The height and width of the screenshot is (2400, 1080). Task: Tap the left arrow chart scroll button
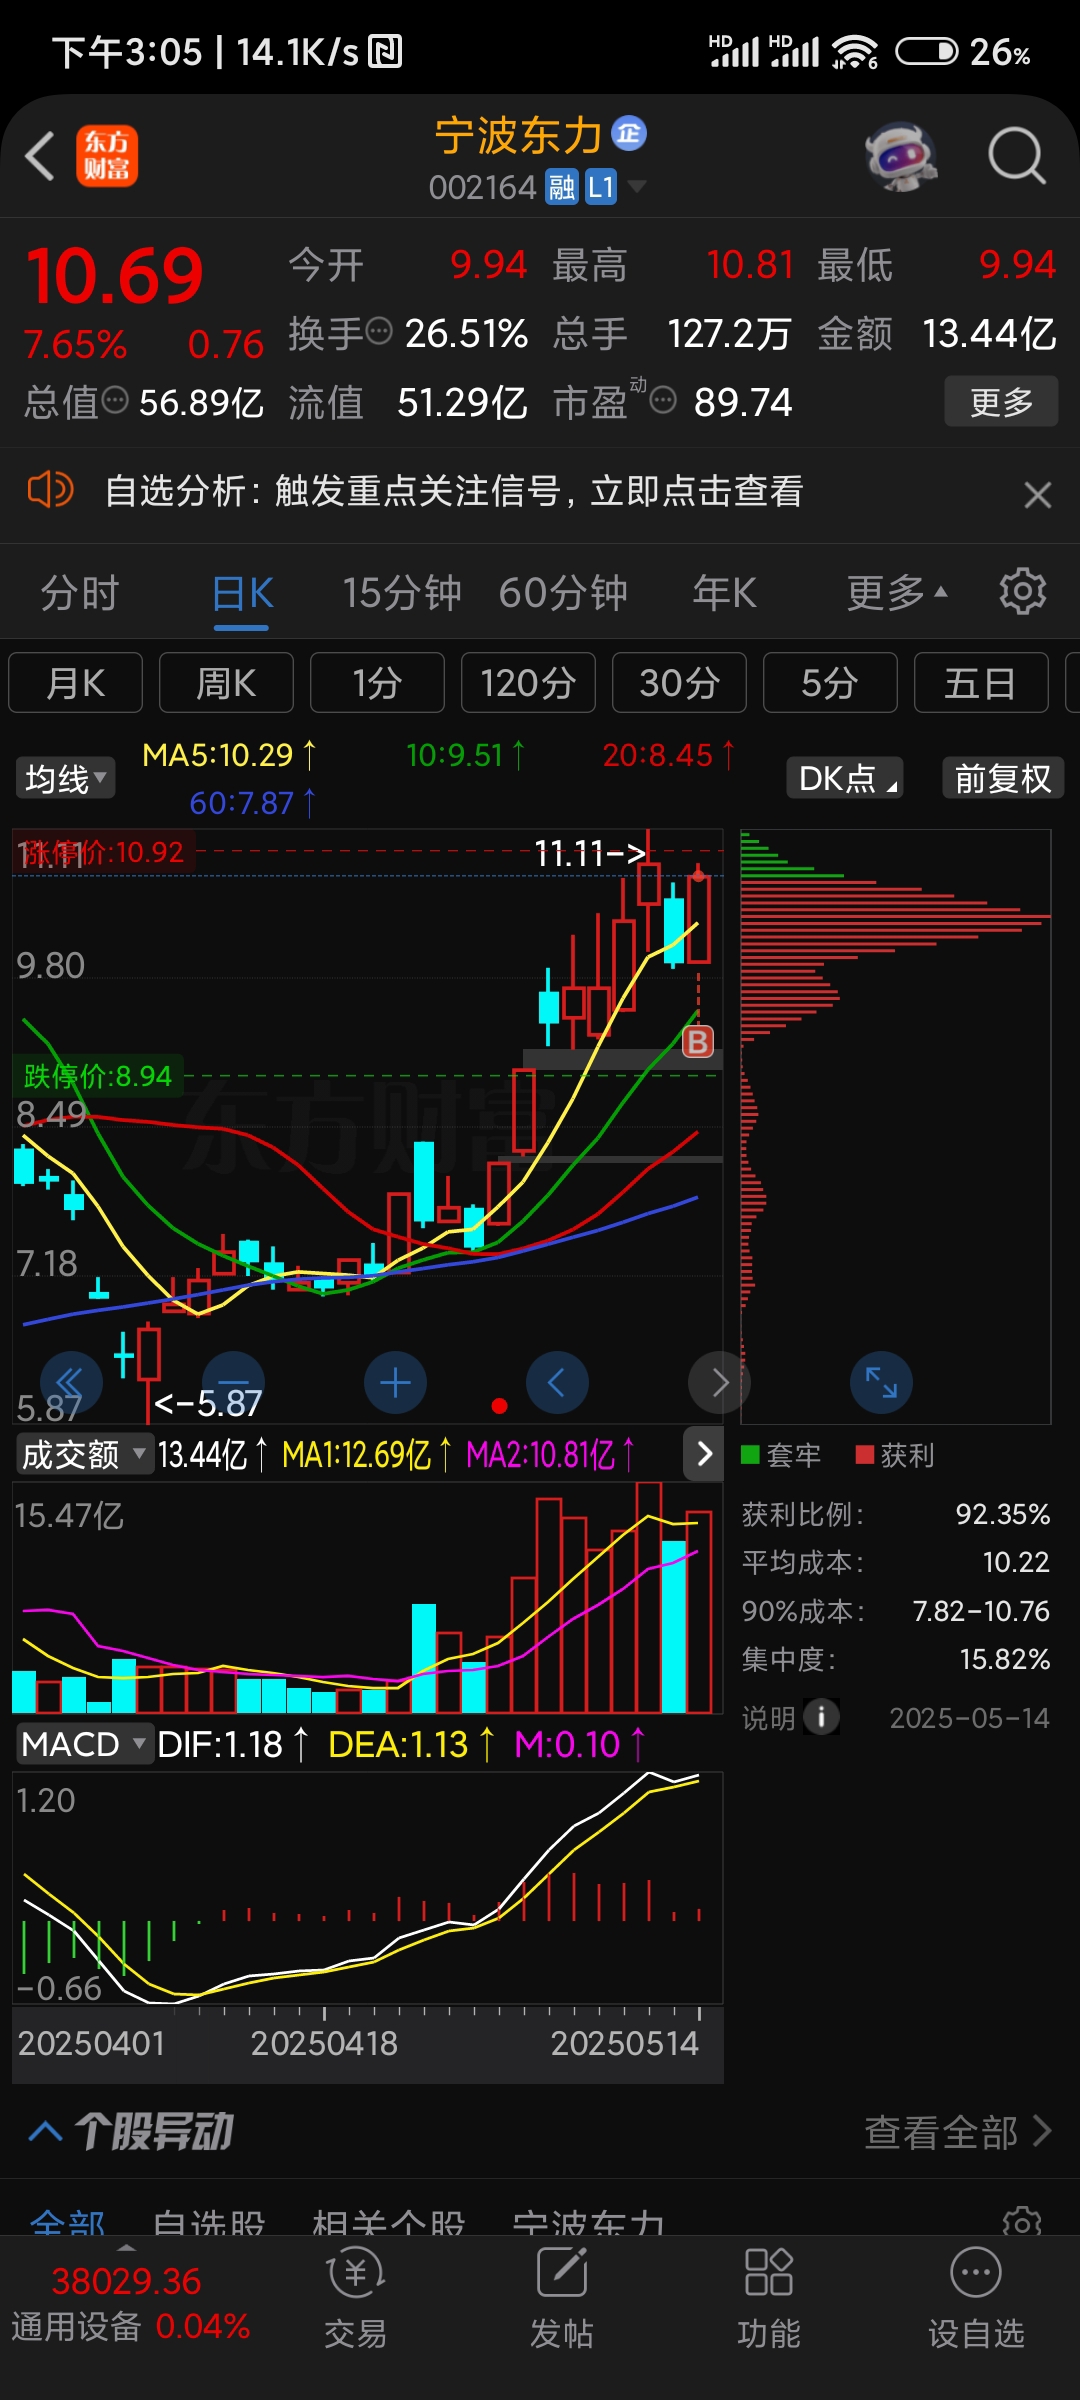[557, 1383]
